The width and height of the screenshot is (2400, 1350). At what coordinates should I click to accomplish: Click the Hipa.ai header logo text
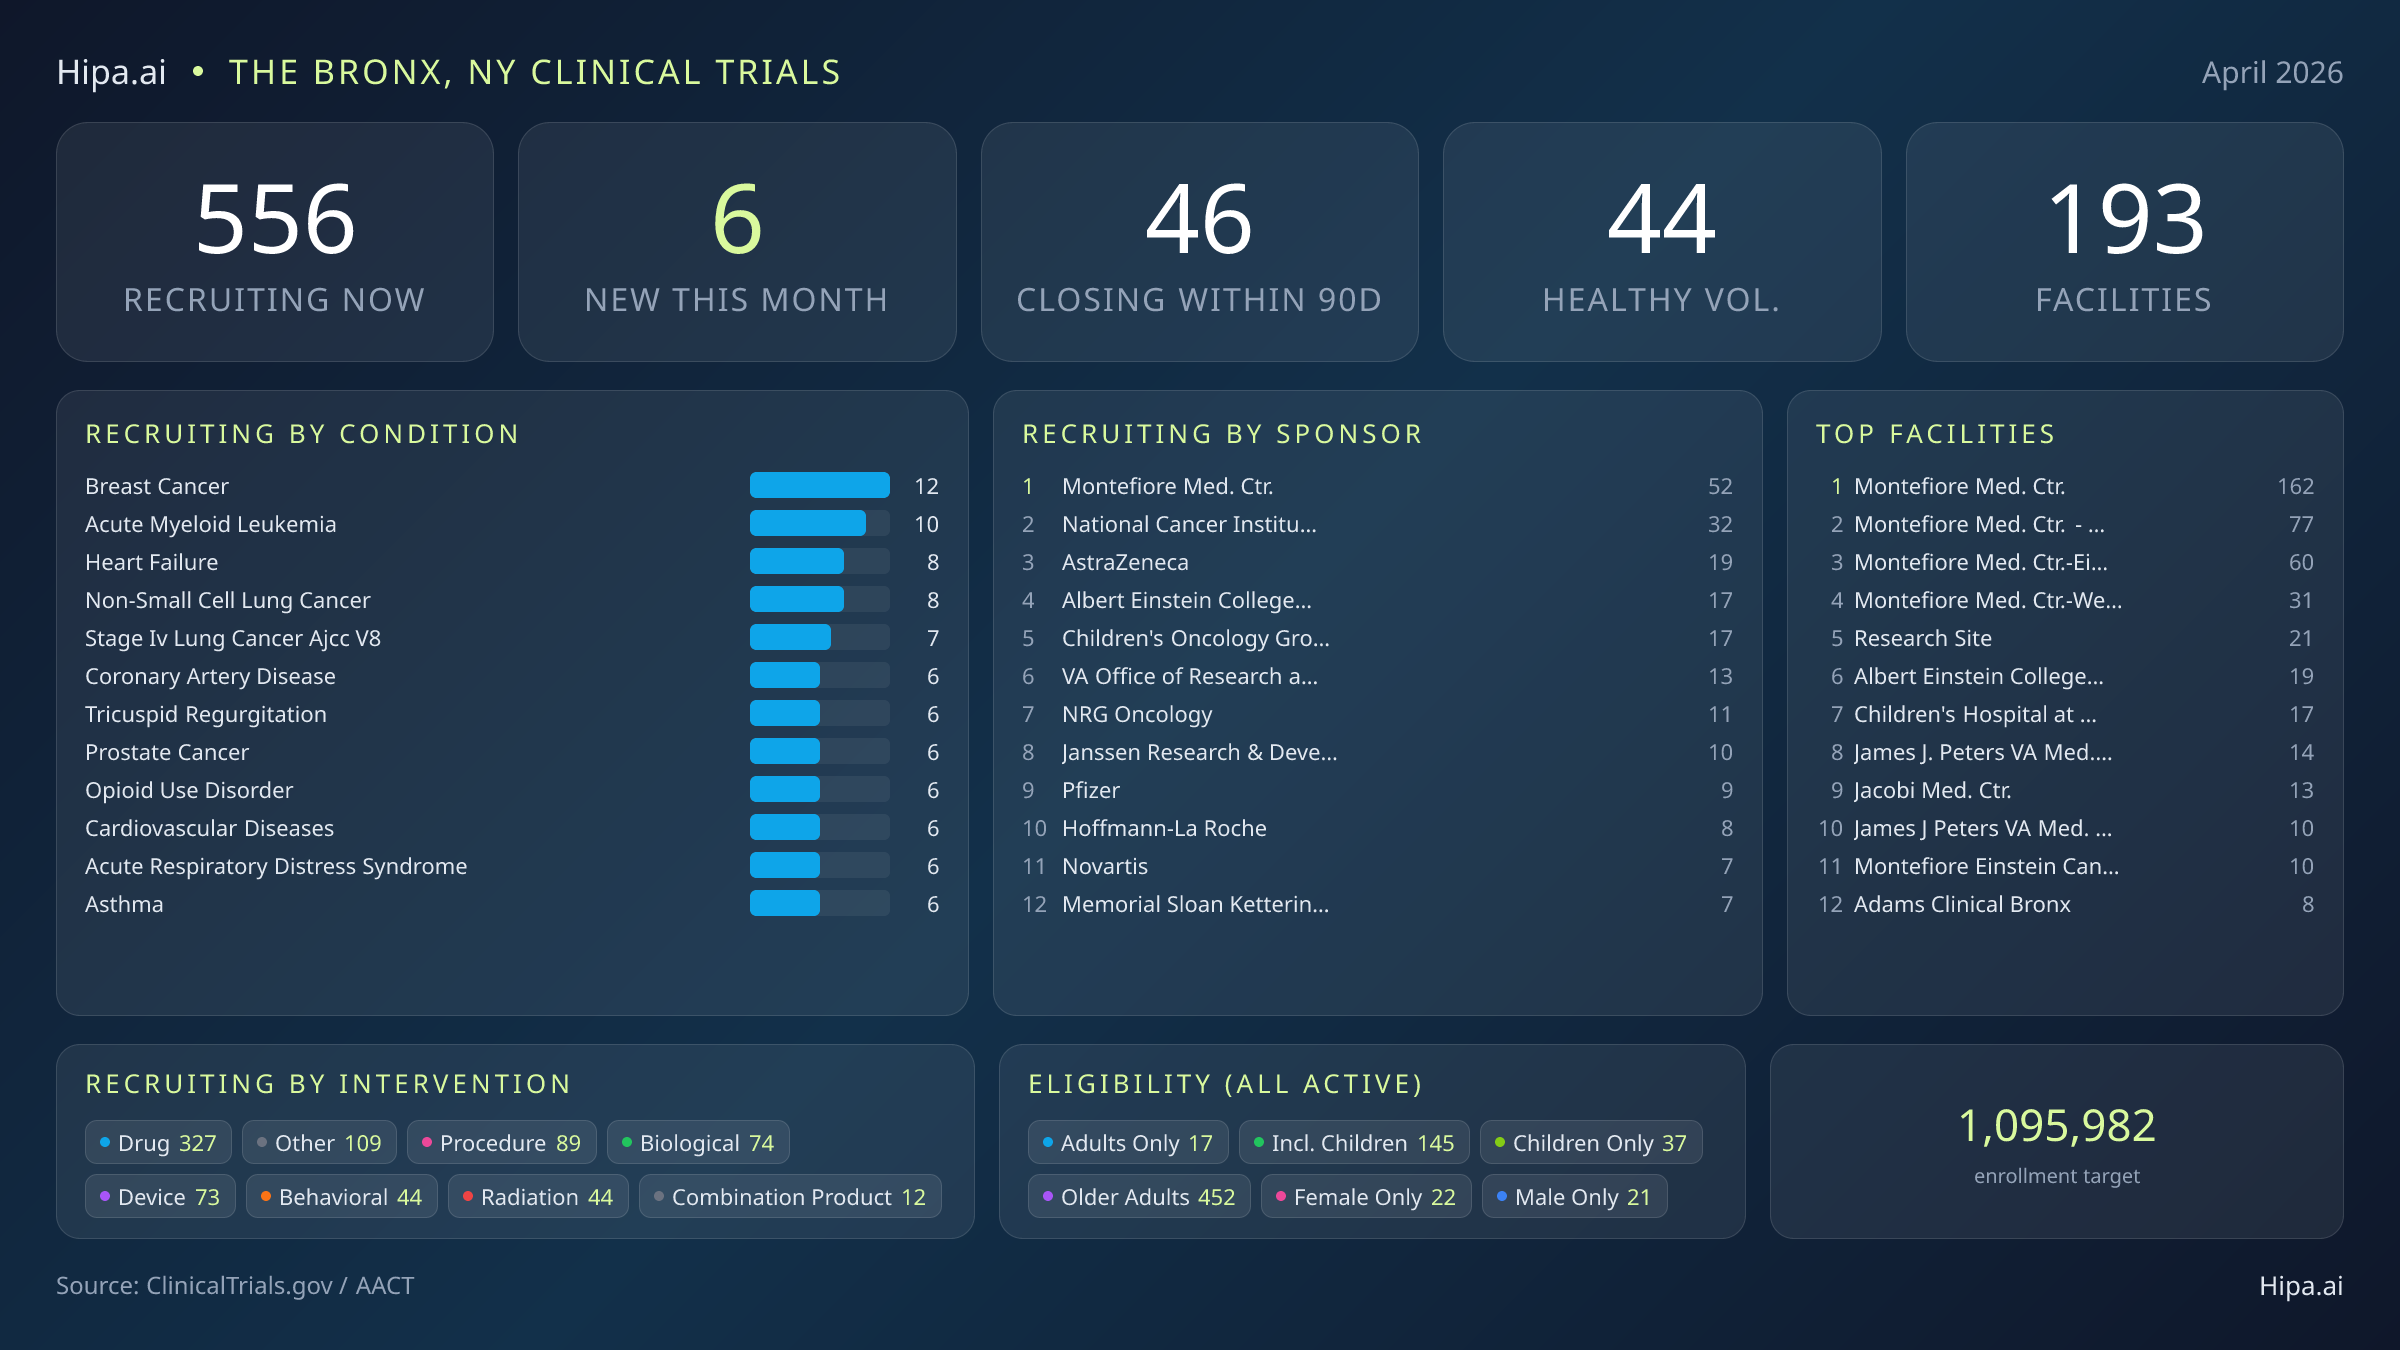click(x=111, y=72)
